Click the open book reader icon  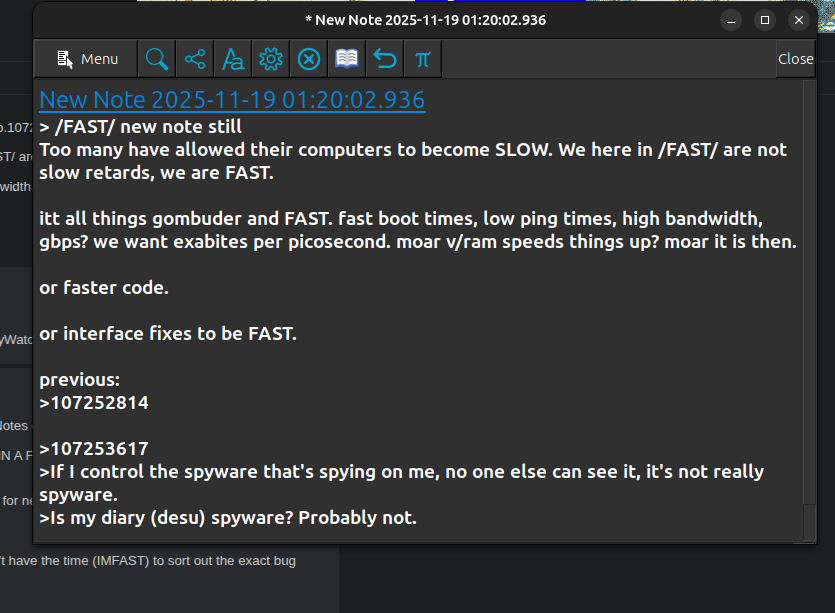click(x=347, y=59)
